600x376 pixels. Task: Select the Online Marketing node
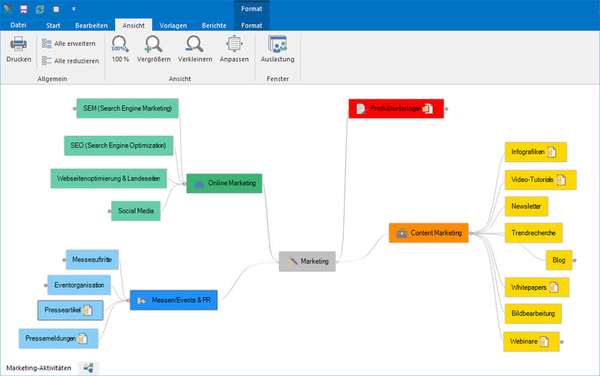point(224,184)
